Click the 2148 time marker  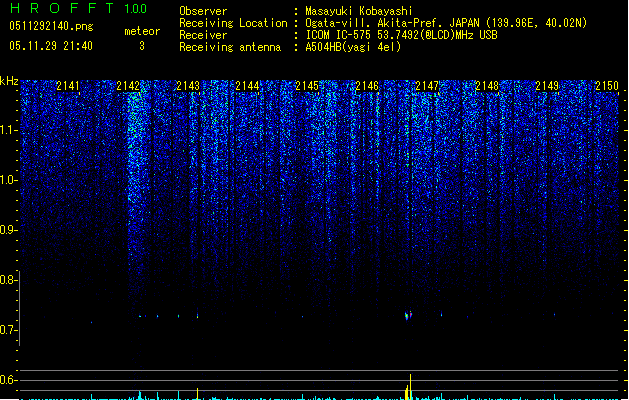487,86
